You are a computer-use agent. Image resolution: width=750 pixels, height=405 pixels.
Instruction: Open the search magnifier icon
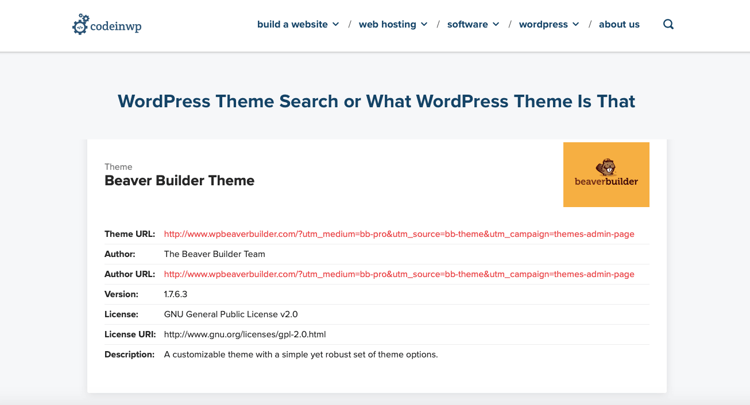(x=668, y=24)
